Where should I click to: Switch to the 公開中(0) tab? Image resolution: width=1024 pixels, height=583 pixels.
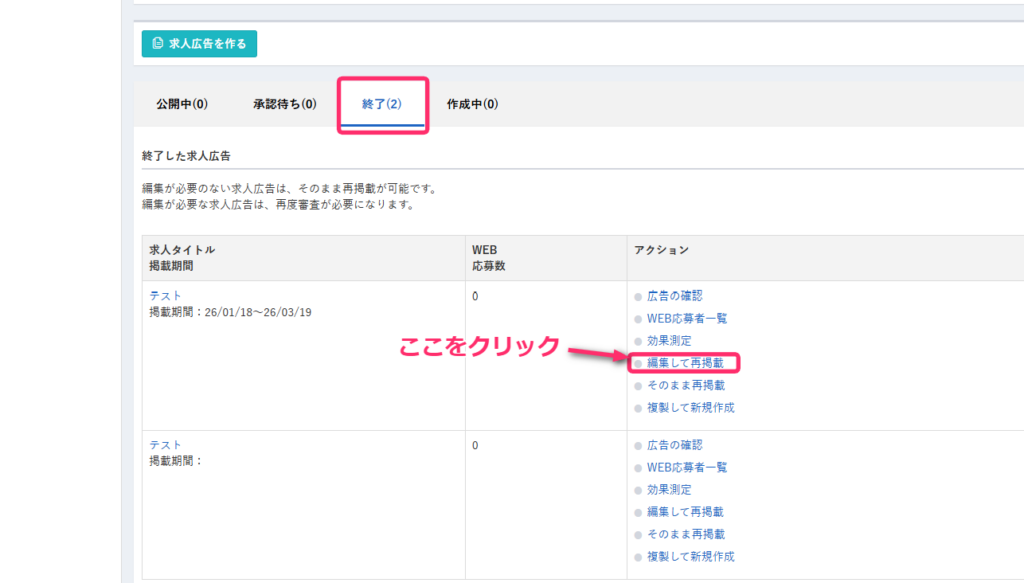pyautogui.click(x=181, y=104)
